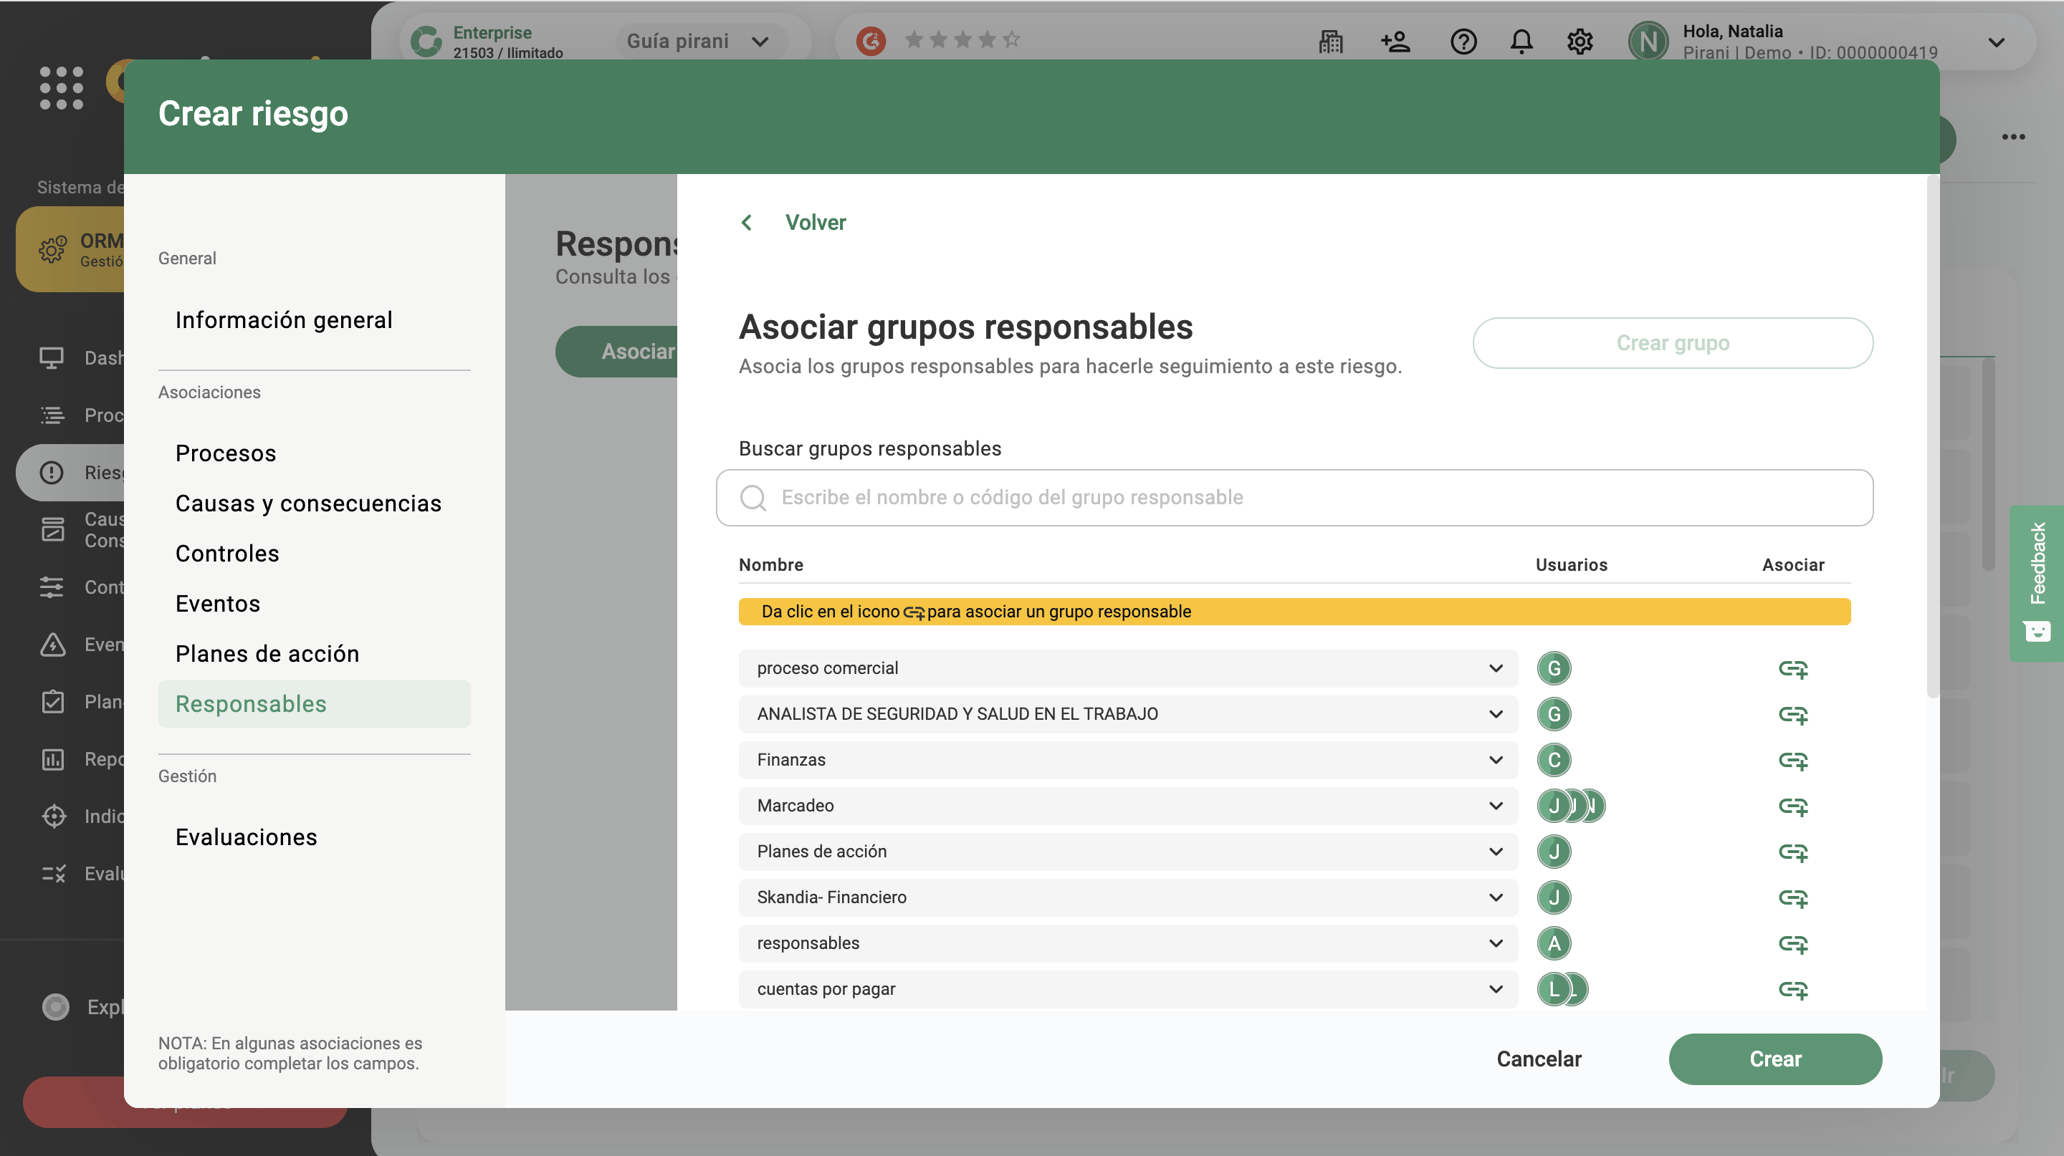
Task: Click Cancelar to dismiss the dialog
Action: (1538, 1058)
